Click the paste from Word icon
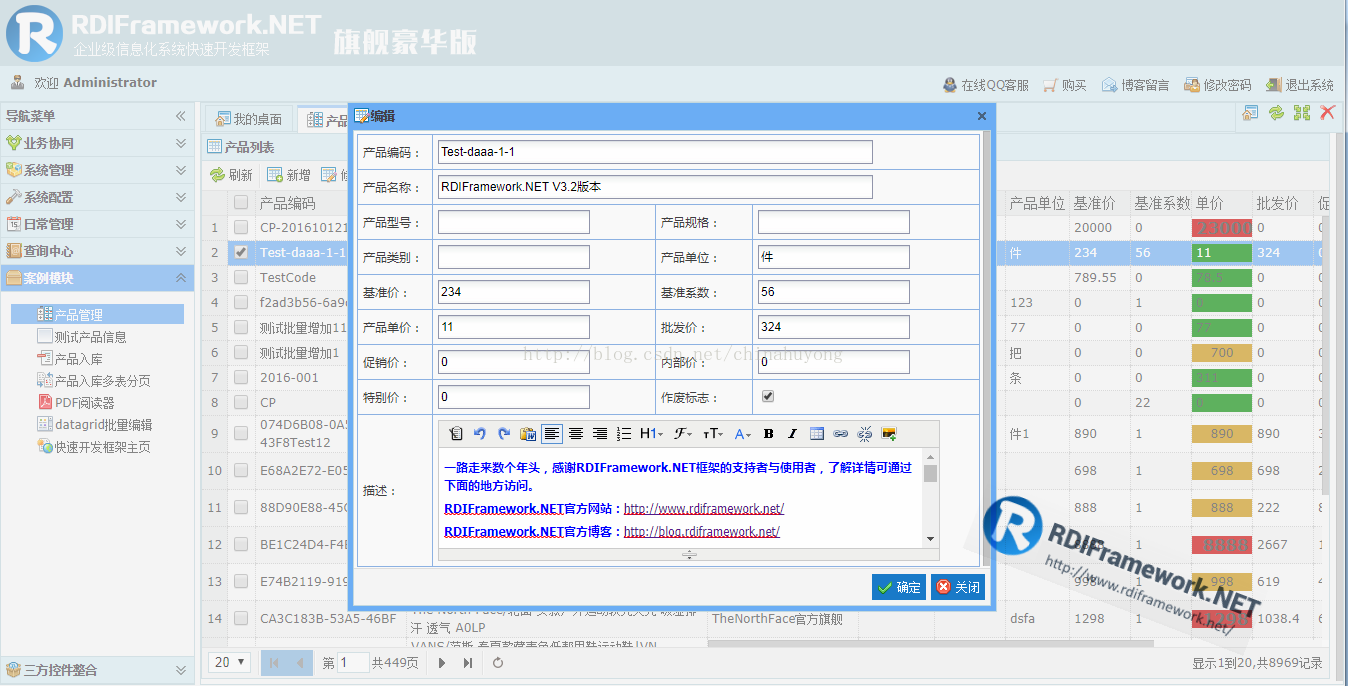Viewport: 1348px width, 686px height. coord(528,433)
